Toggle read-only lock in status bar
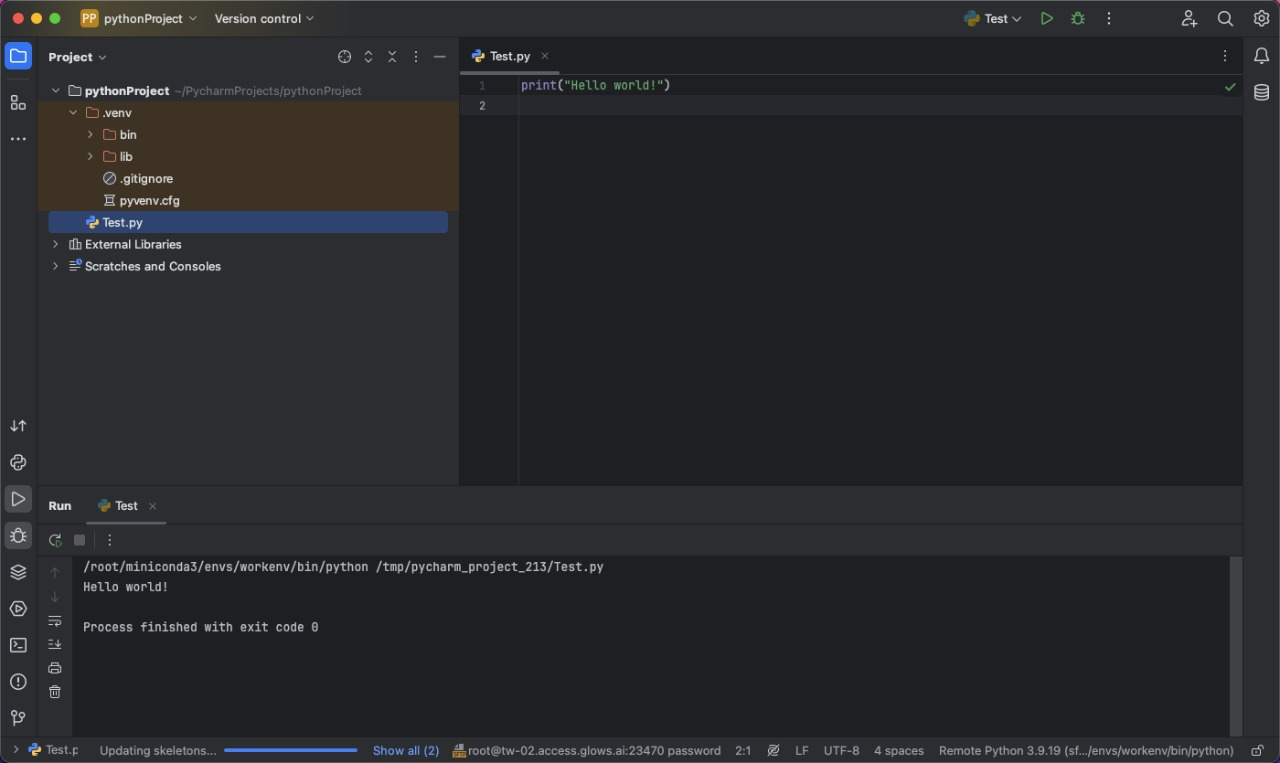1280x763 pixels. point(1257,750)
